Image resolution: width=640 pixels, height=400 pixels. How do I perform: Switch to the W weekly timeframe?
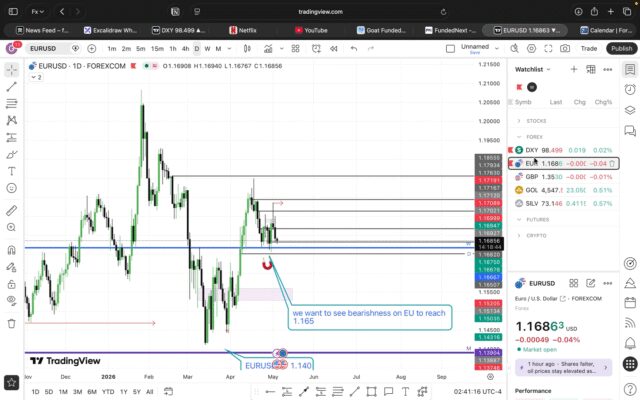point(207,49)
